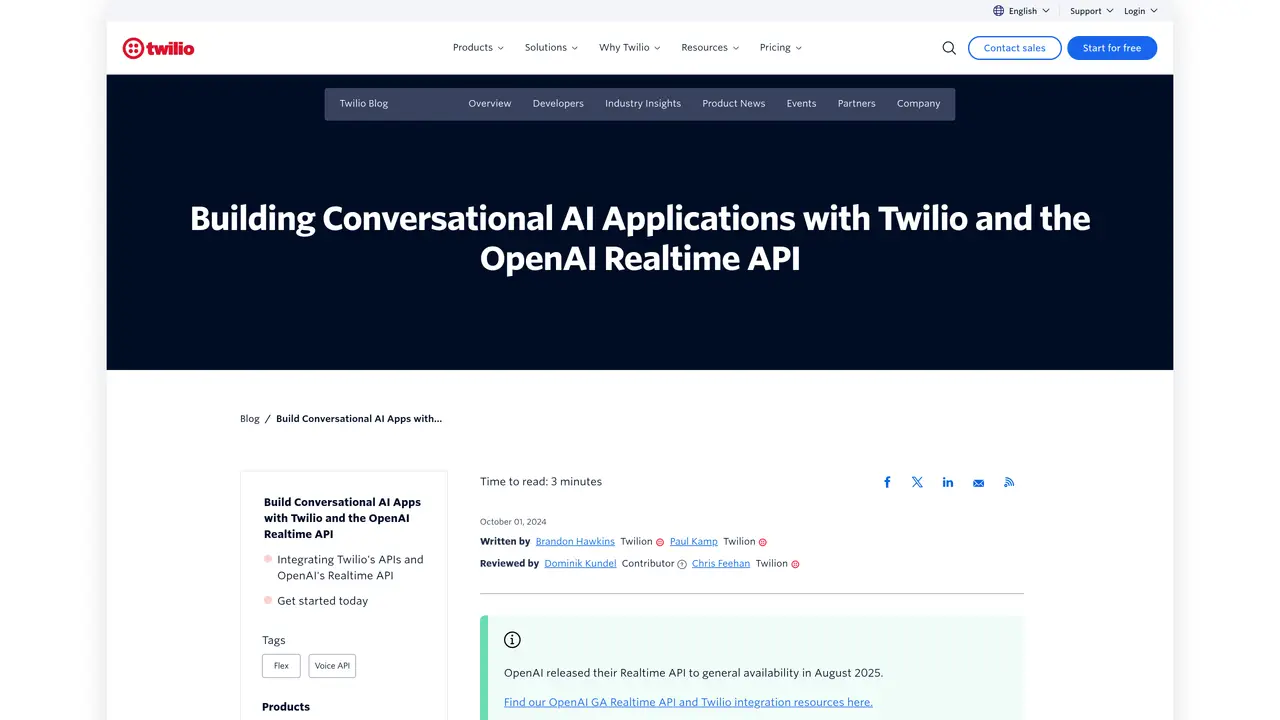The height and width of the screenshot is (720, 1280).
Task: Open Chris Feehan reviewer link
Action: pyautogui.click(x=721, y=564)
